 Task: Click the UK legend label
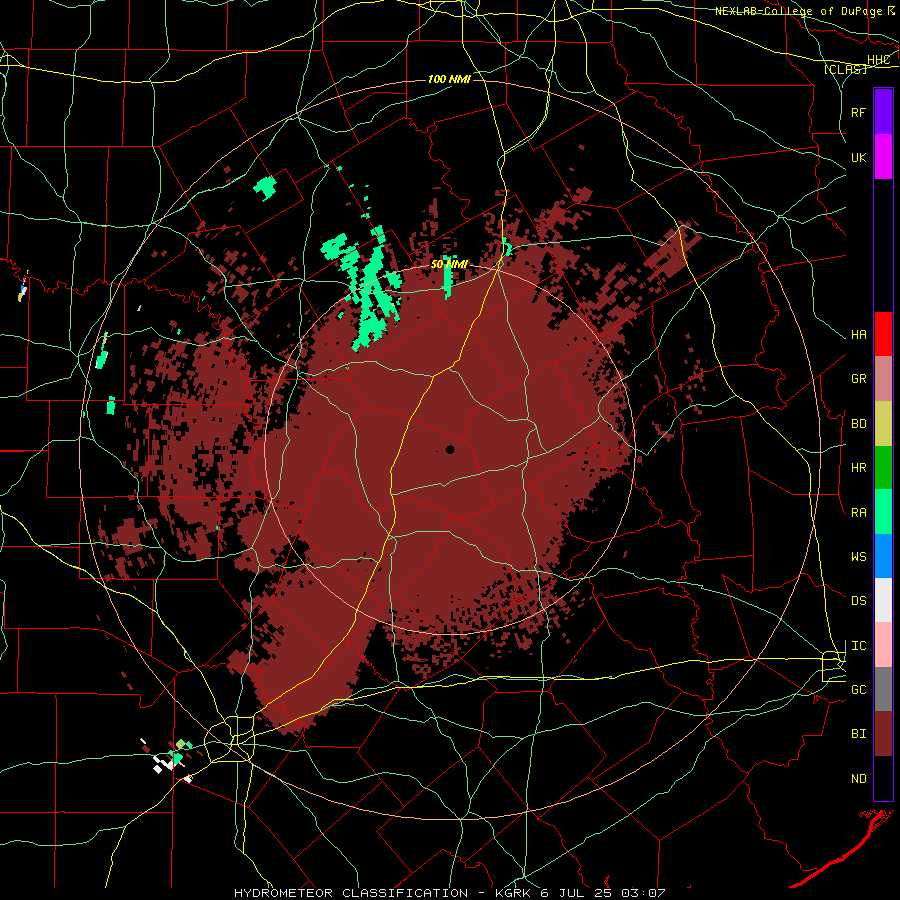859,157
